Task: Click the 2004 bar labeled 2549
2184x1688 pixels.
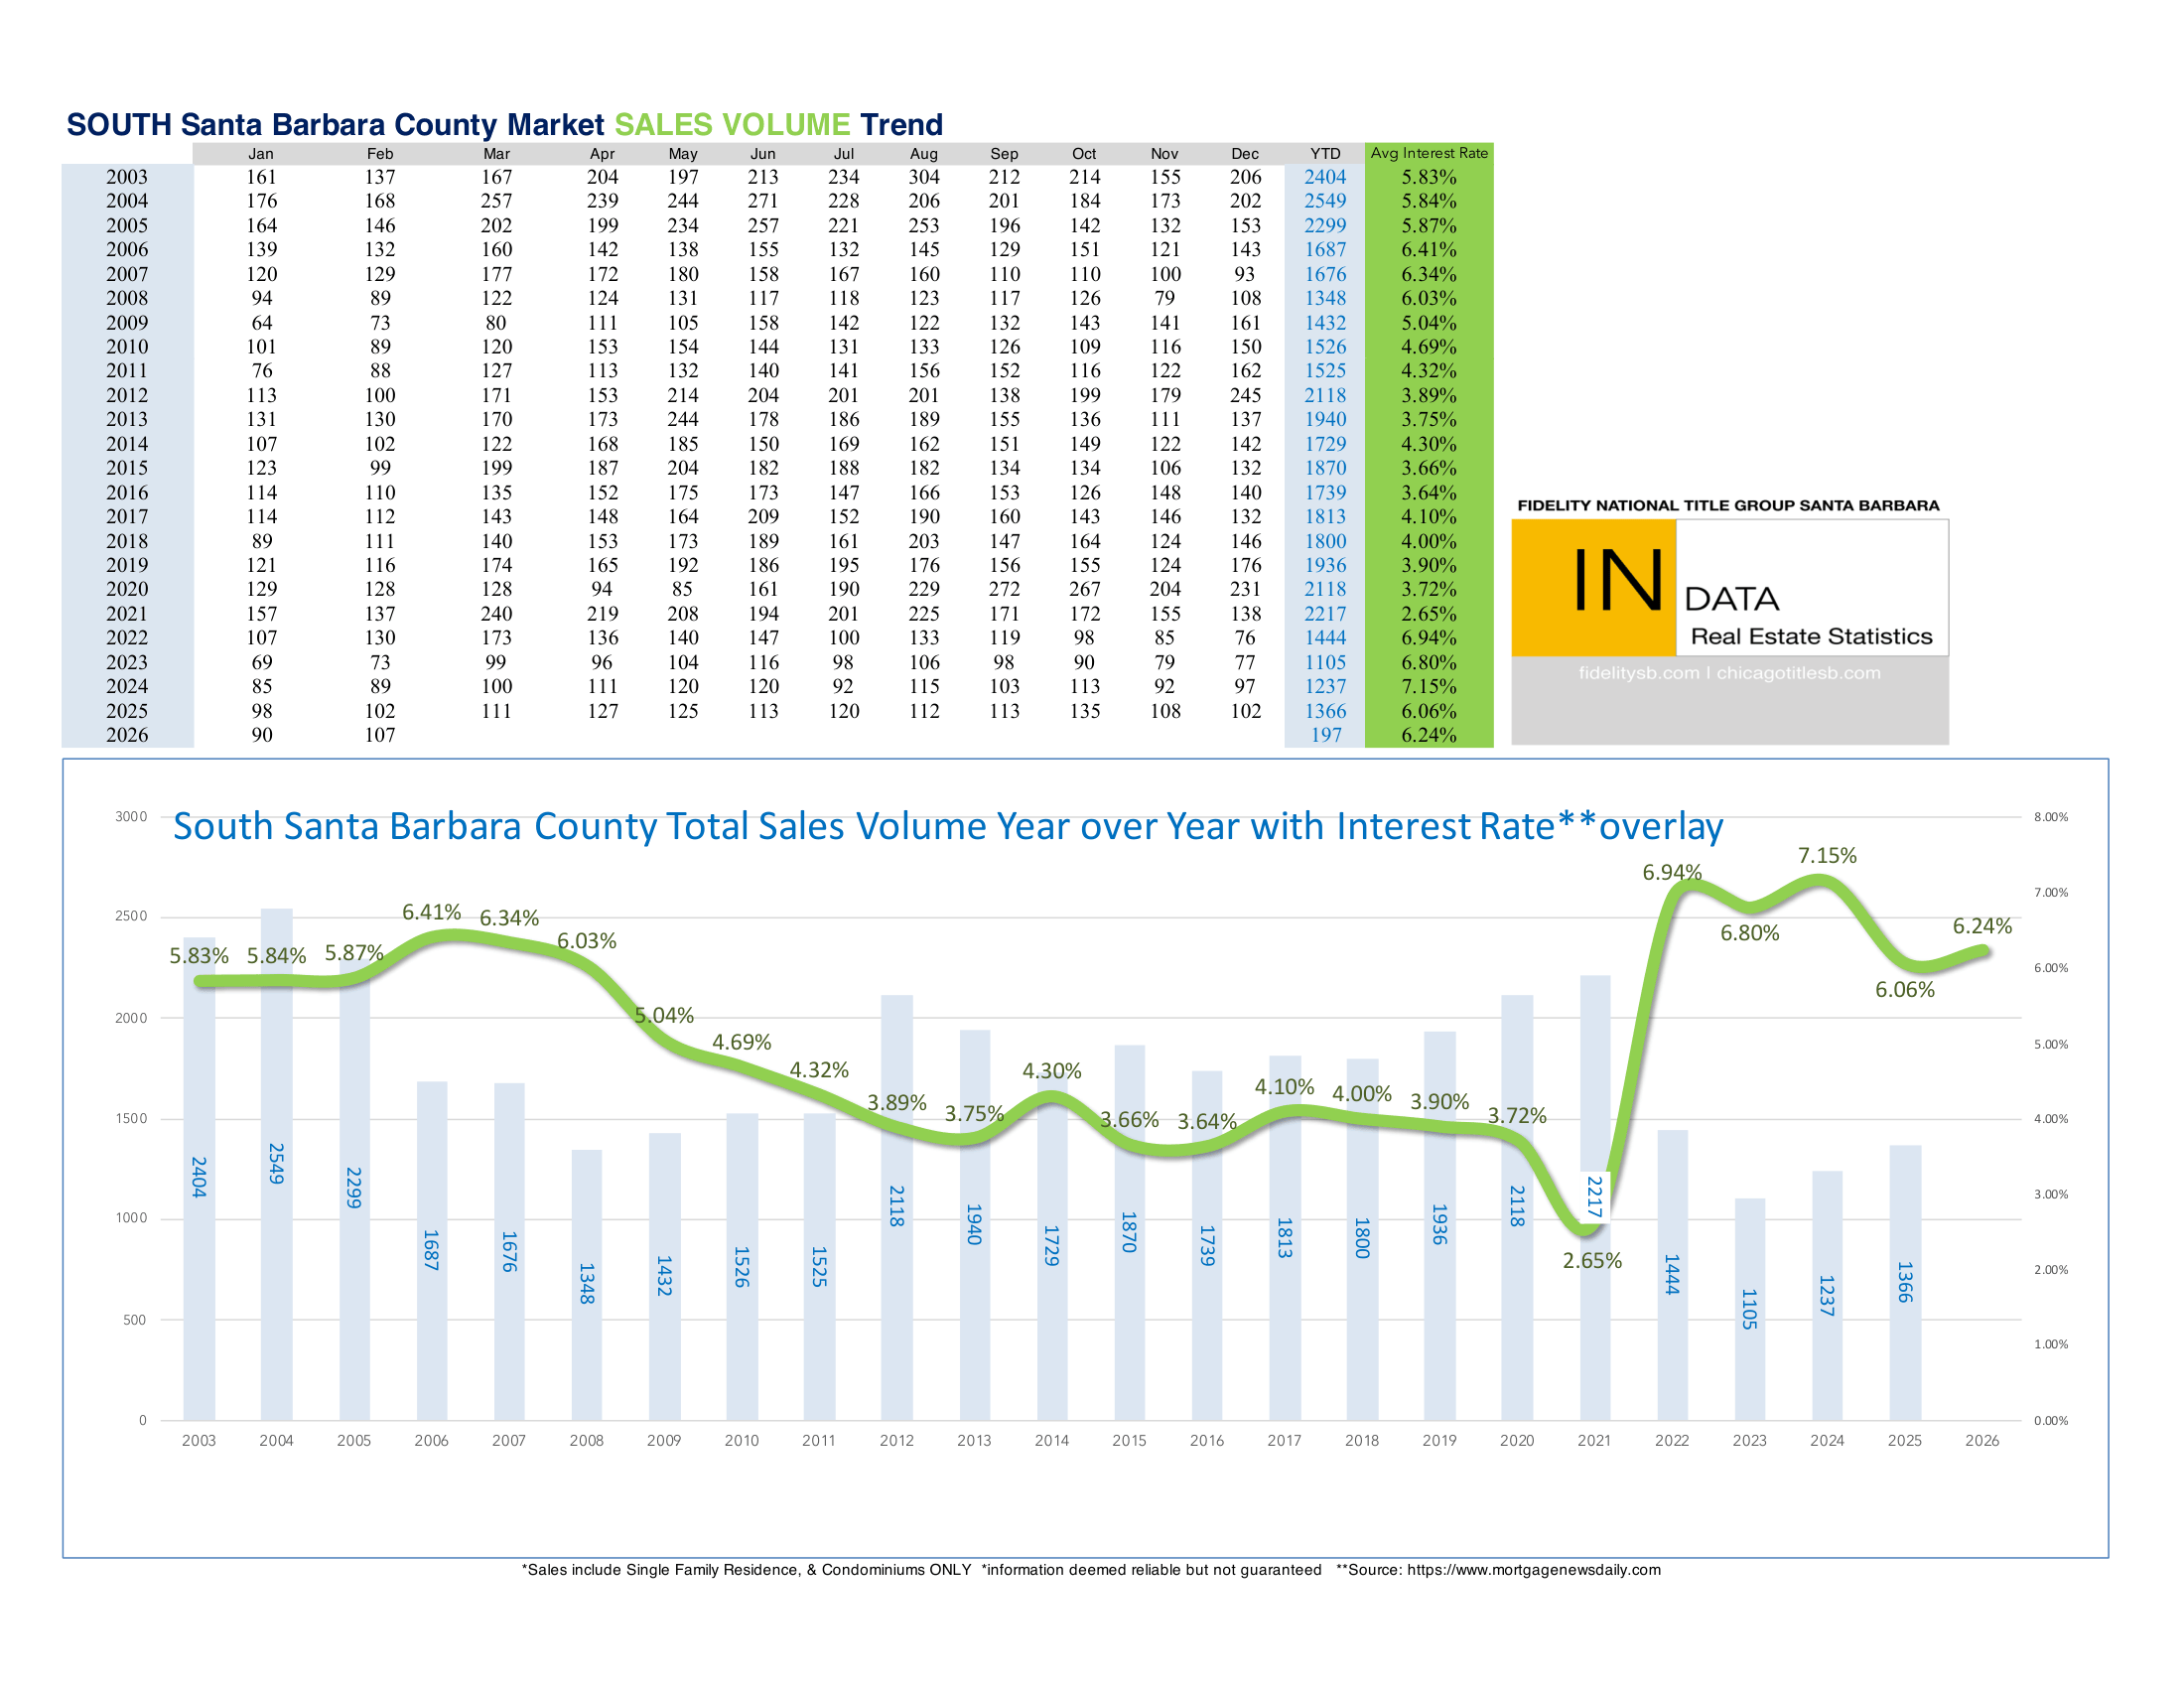Action: coord(276,1163)
